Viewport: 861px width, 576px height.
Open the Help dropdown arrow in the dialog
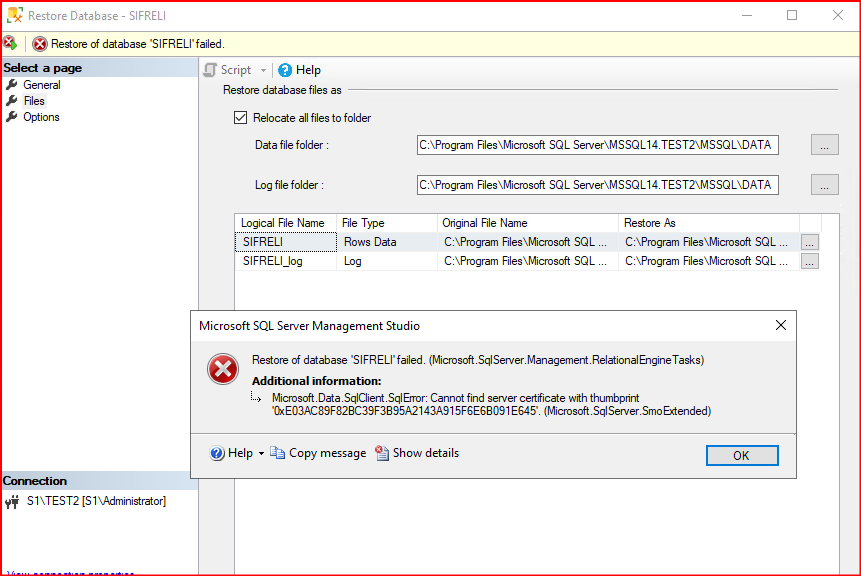pos(261,454)
